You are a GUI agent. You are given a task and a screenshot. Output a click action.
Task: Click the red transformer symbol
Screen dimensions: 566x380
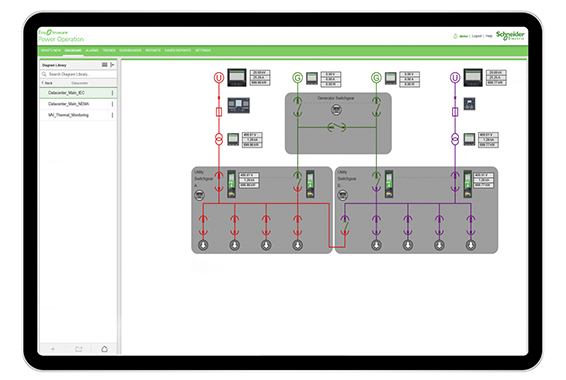click(219, 139)
